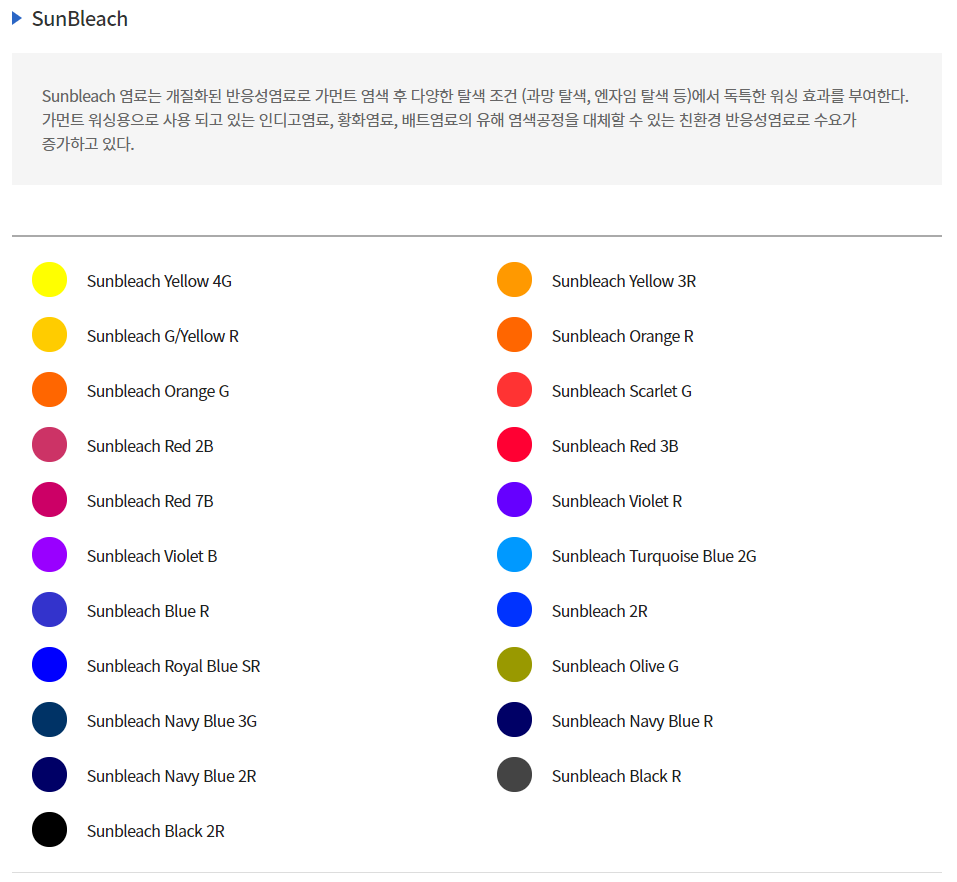Click the Korean Sunbleach description paragraph

(x=475, y=120)
